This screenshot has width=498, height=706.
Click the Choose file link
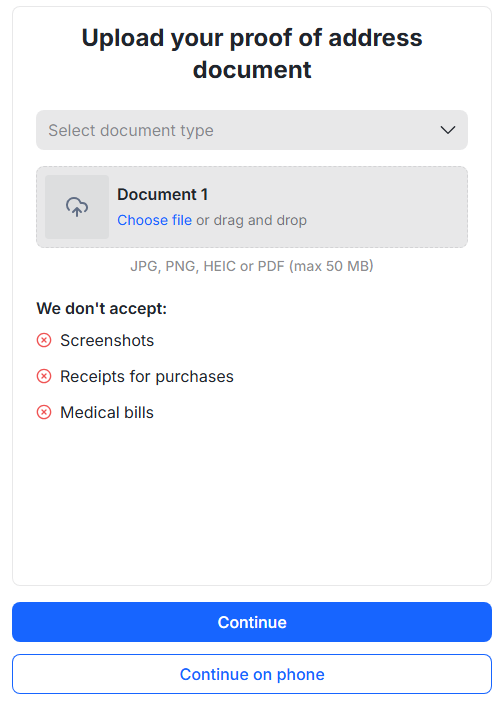(154, 220)
